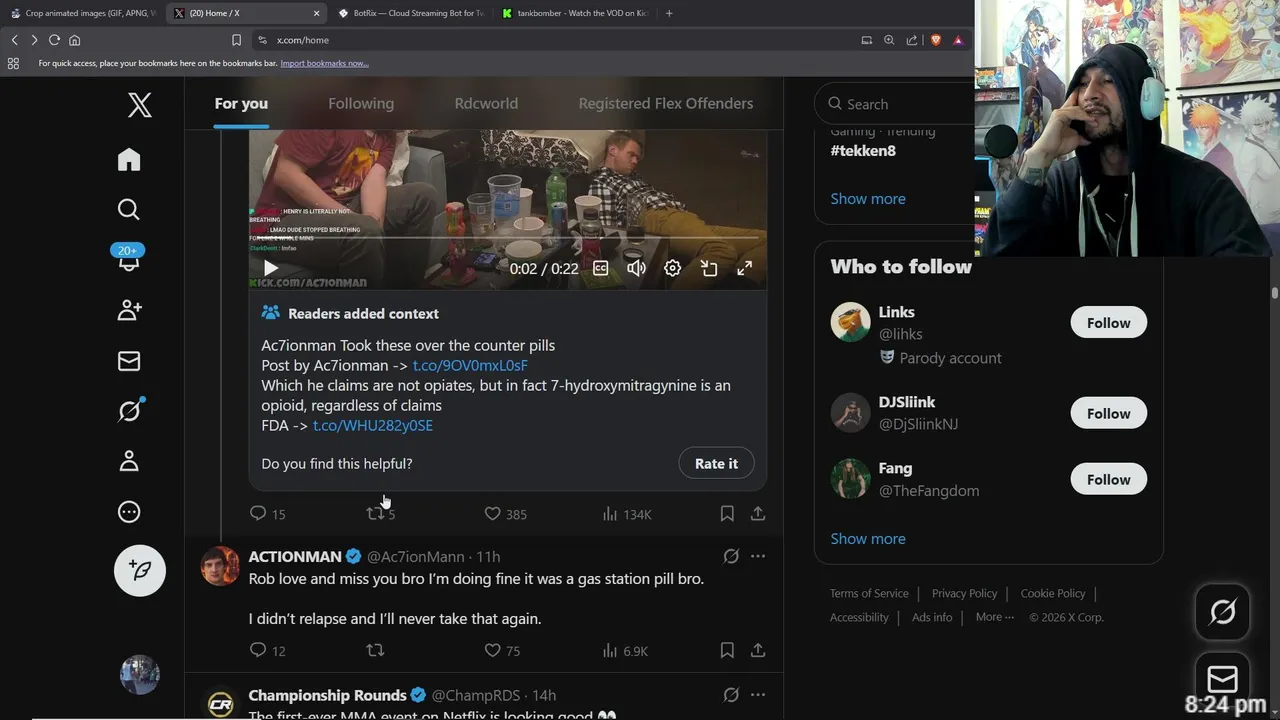1280x720 pixels.
Task: Bookmark the video post
Action: (727, 514)
